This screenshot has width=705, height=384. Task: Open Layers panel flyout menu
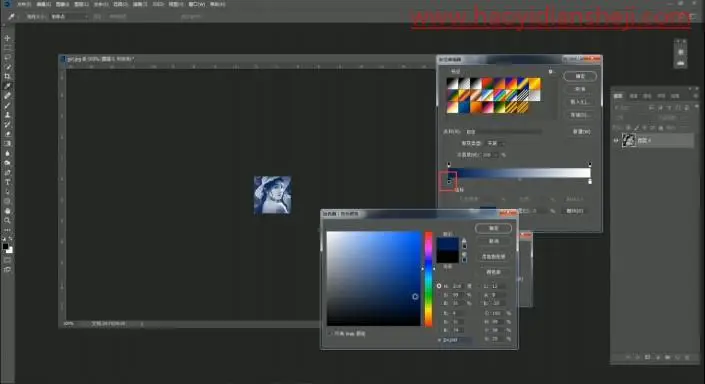[x=695, y=96]
